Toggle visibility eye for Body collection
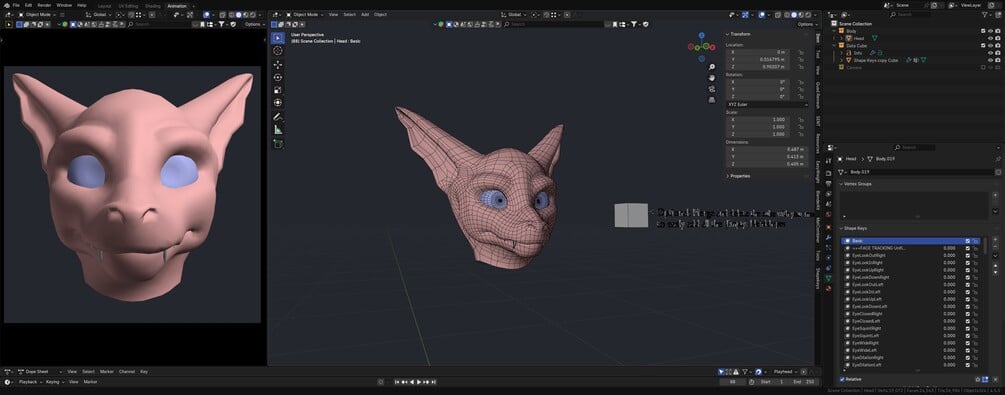1005x395 pixels. (990, 31)
